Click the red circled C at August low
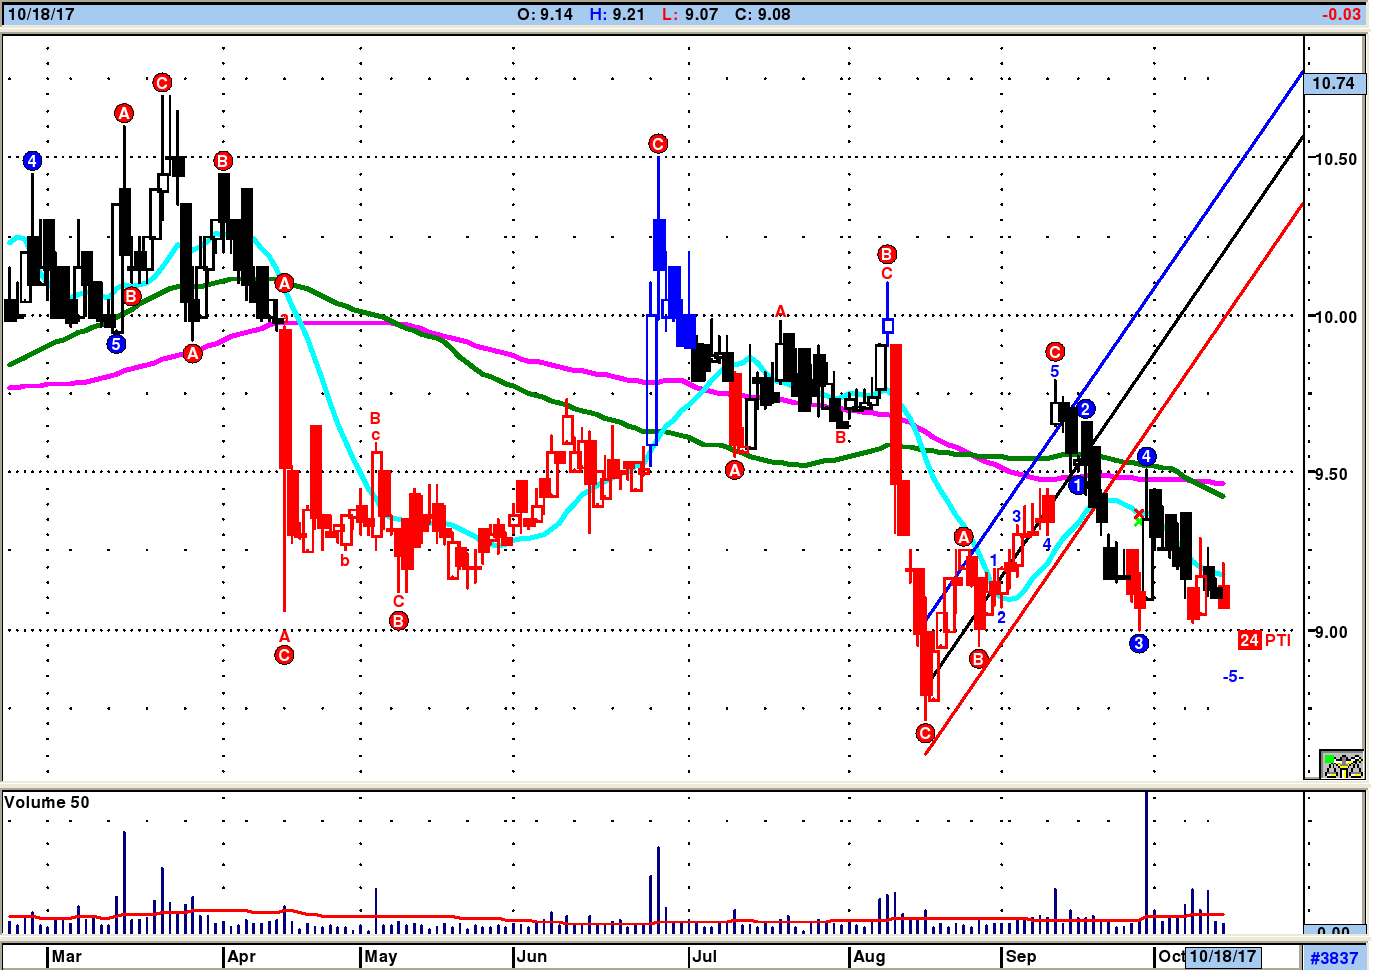 pos(925,733)
